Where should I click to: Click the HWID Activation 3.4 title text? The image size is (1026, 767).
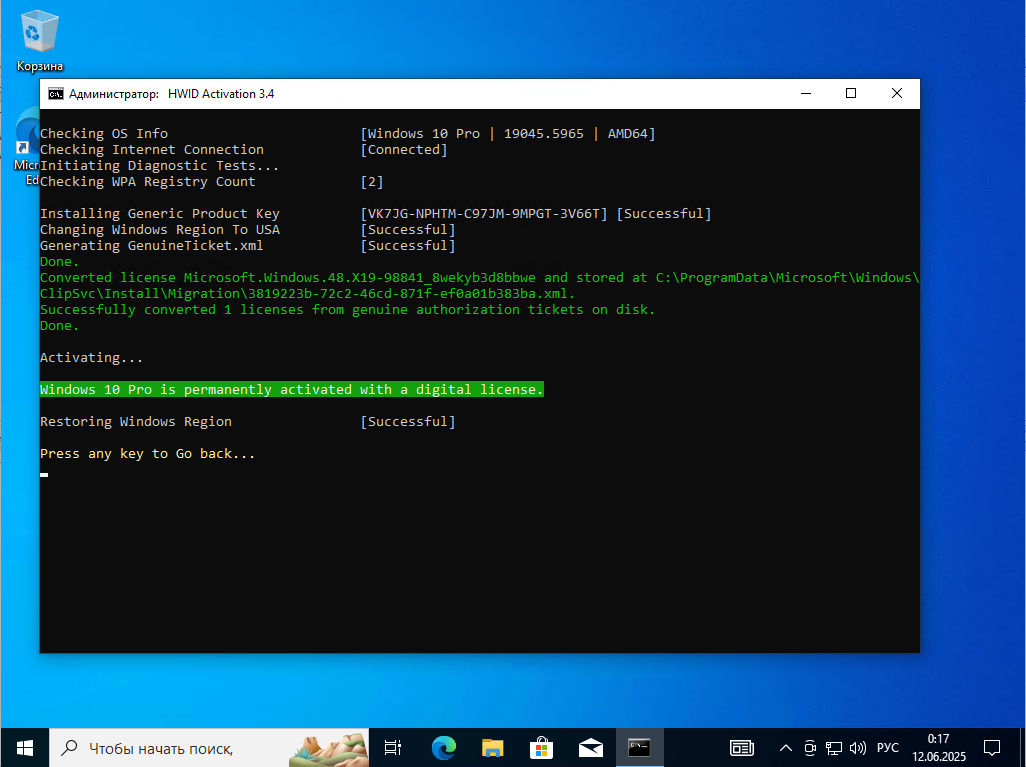[221, 94]
